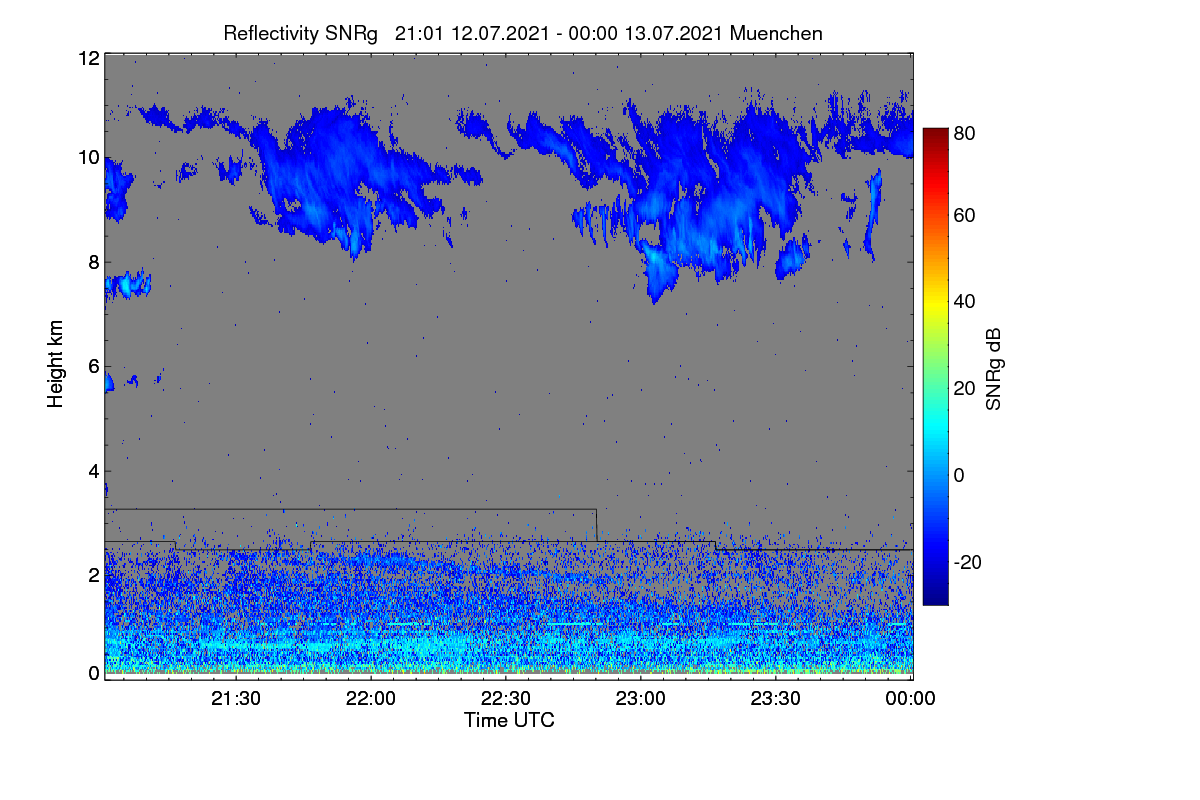
Task: Click the 'Time UTC' axis label
Action: 509,720
